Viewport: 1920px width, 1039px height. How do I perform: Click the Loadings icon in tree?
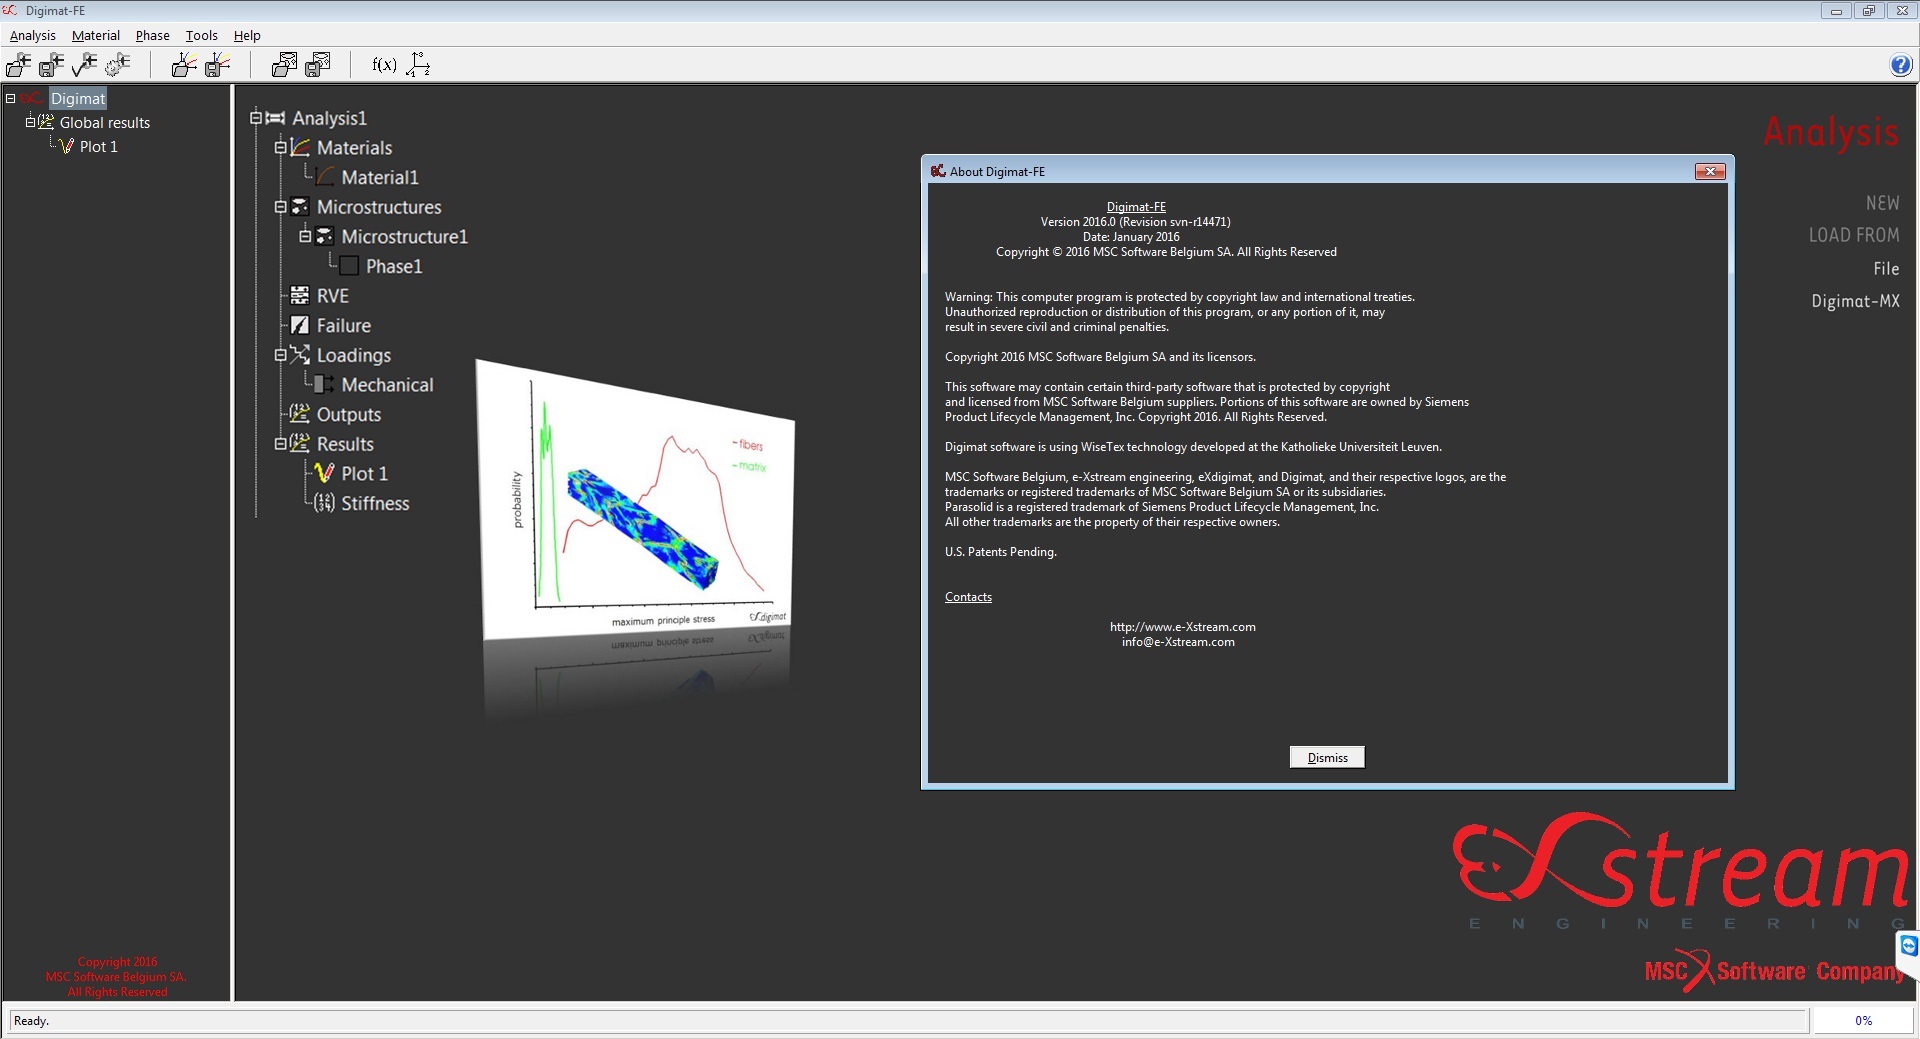click(300, 355)
